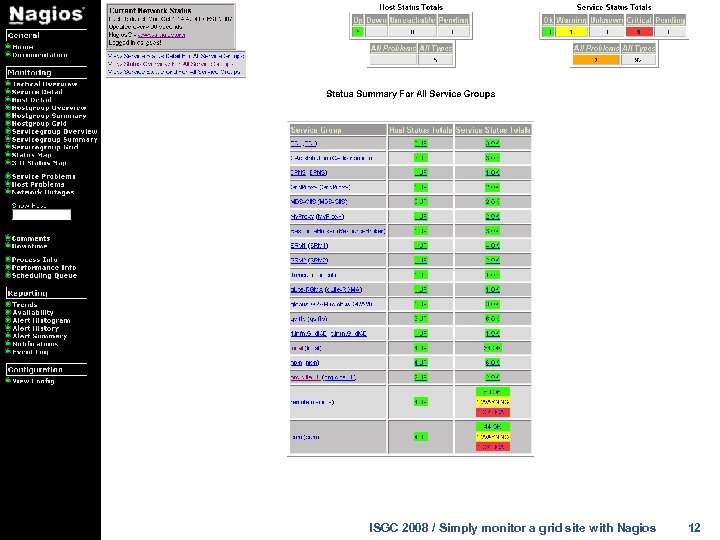Click the bullet icon next to Tactical Overview

(8, 84)
